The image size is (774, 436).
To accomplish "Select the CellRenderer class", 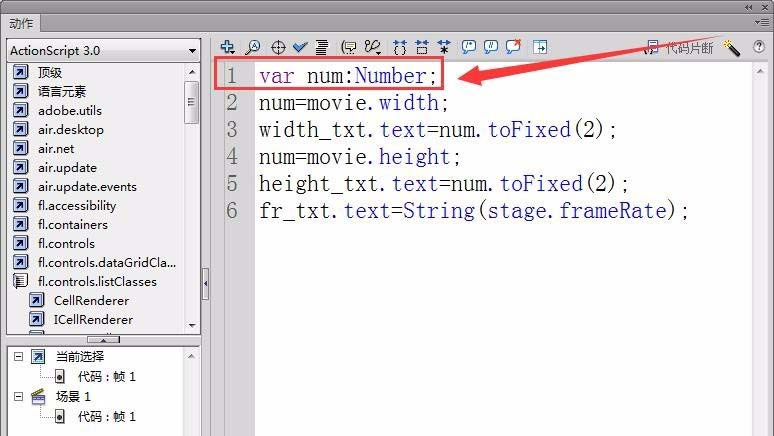I will pos(91,300).
